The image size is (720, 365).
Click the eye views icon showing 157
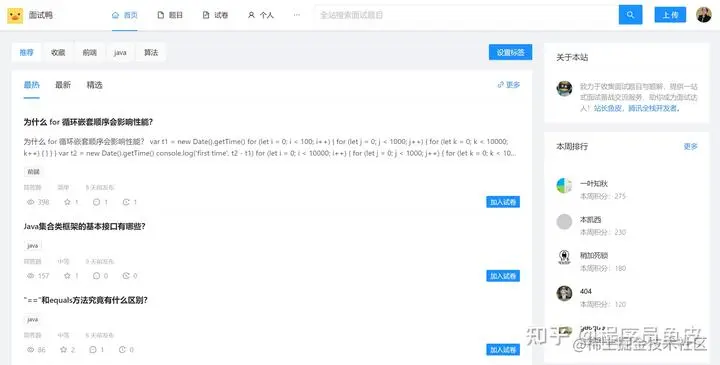[x=31, y=276]
